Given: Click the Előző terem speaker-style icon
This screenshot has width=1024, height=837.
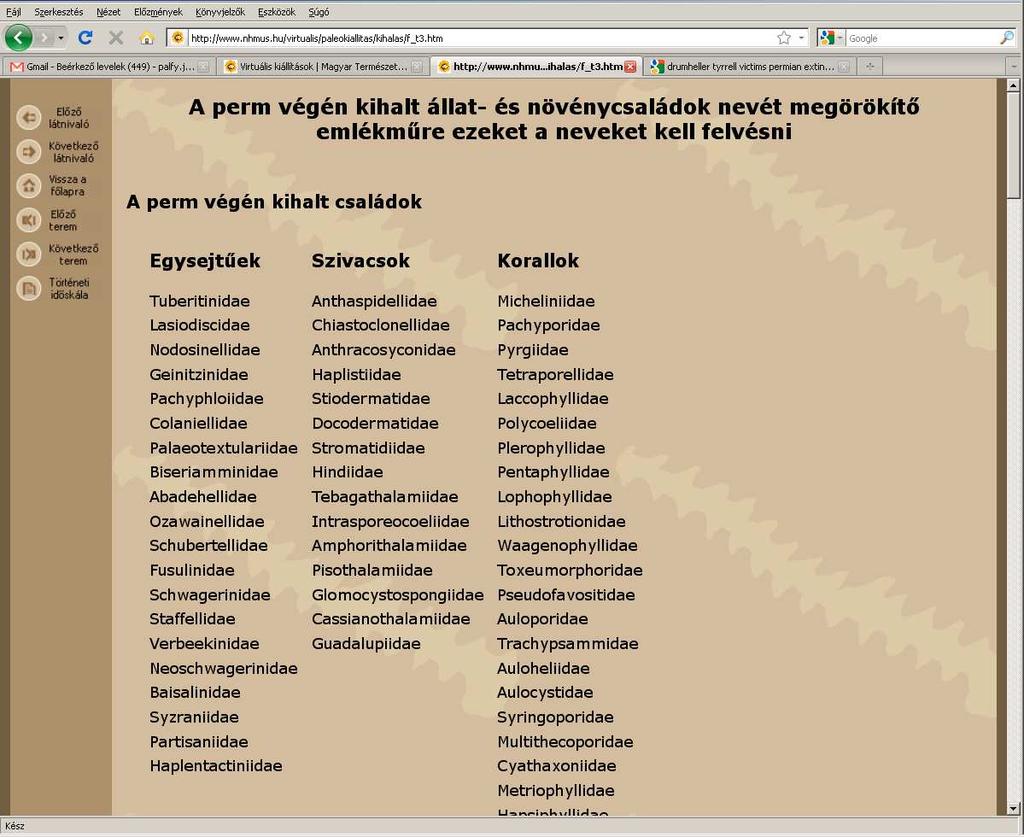Looking at the screenshot, I should 28,220.
